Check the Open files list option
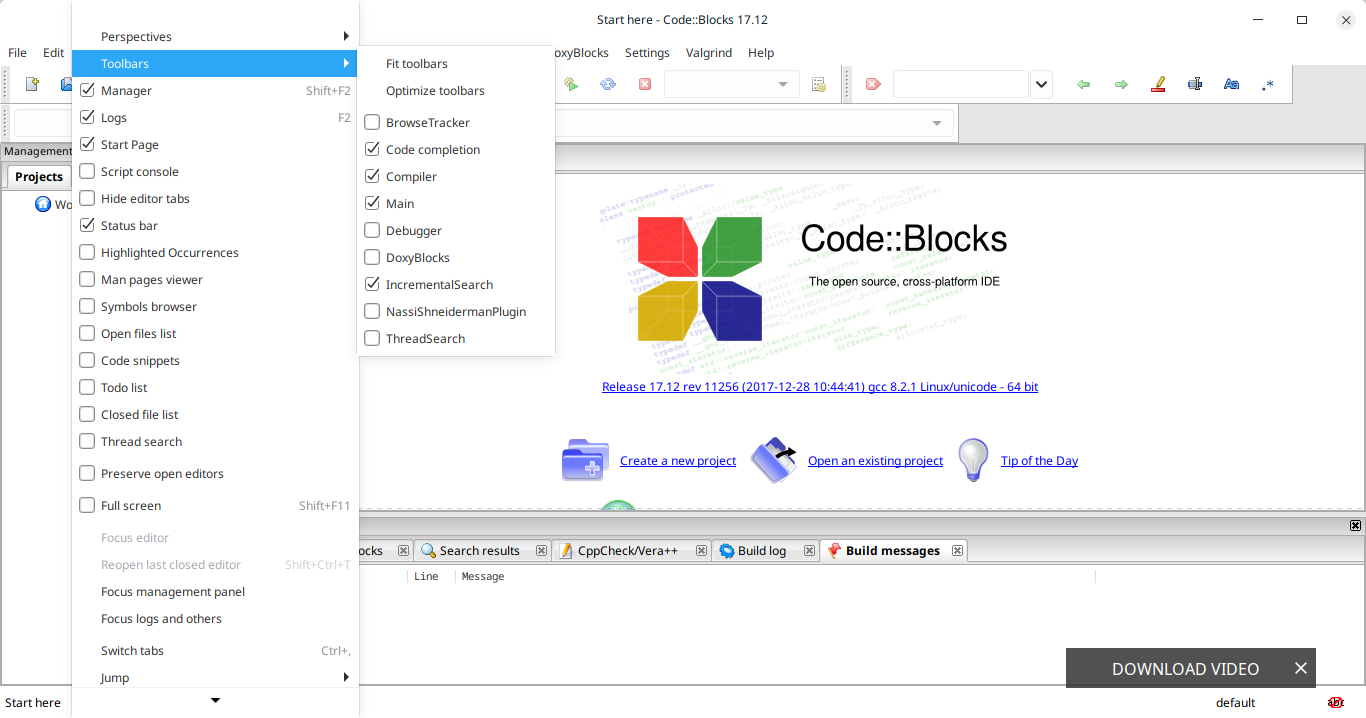 point(87,333)
